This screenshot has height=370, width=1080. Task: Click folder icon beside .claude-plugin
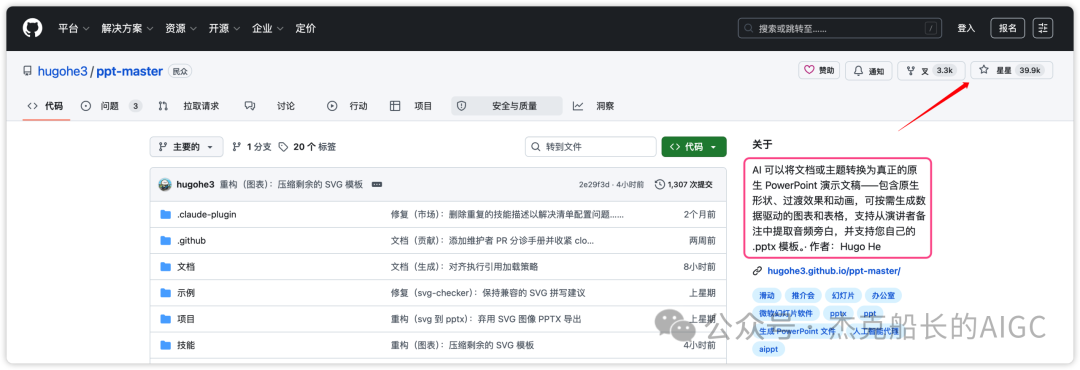165,214
